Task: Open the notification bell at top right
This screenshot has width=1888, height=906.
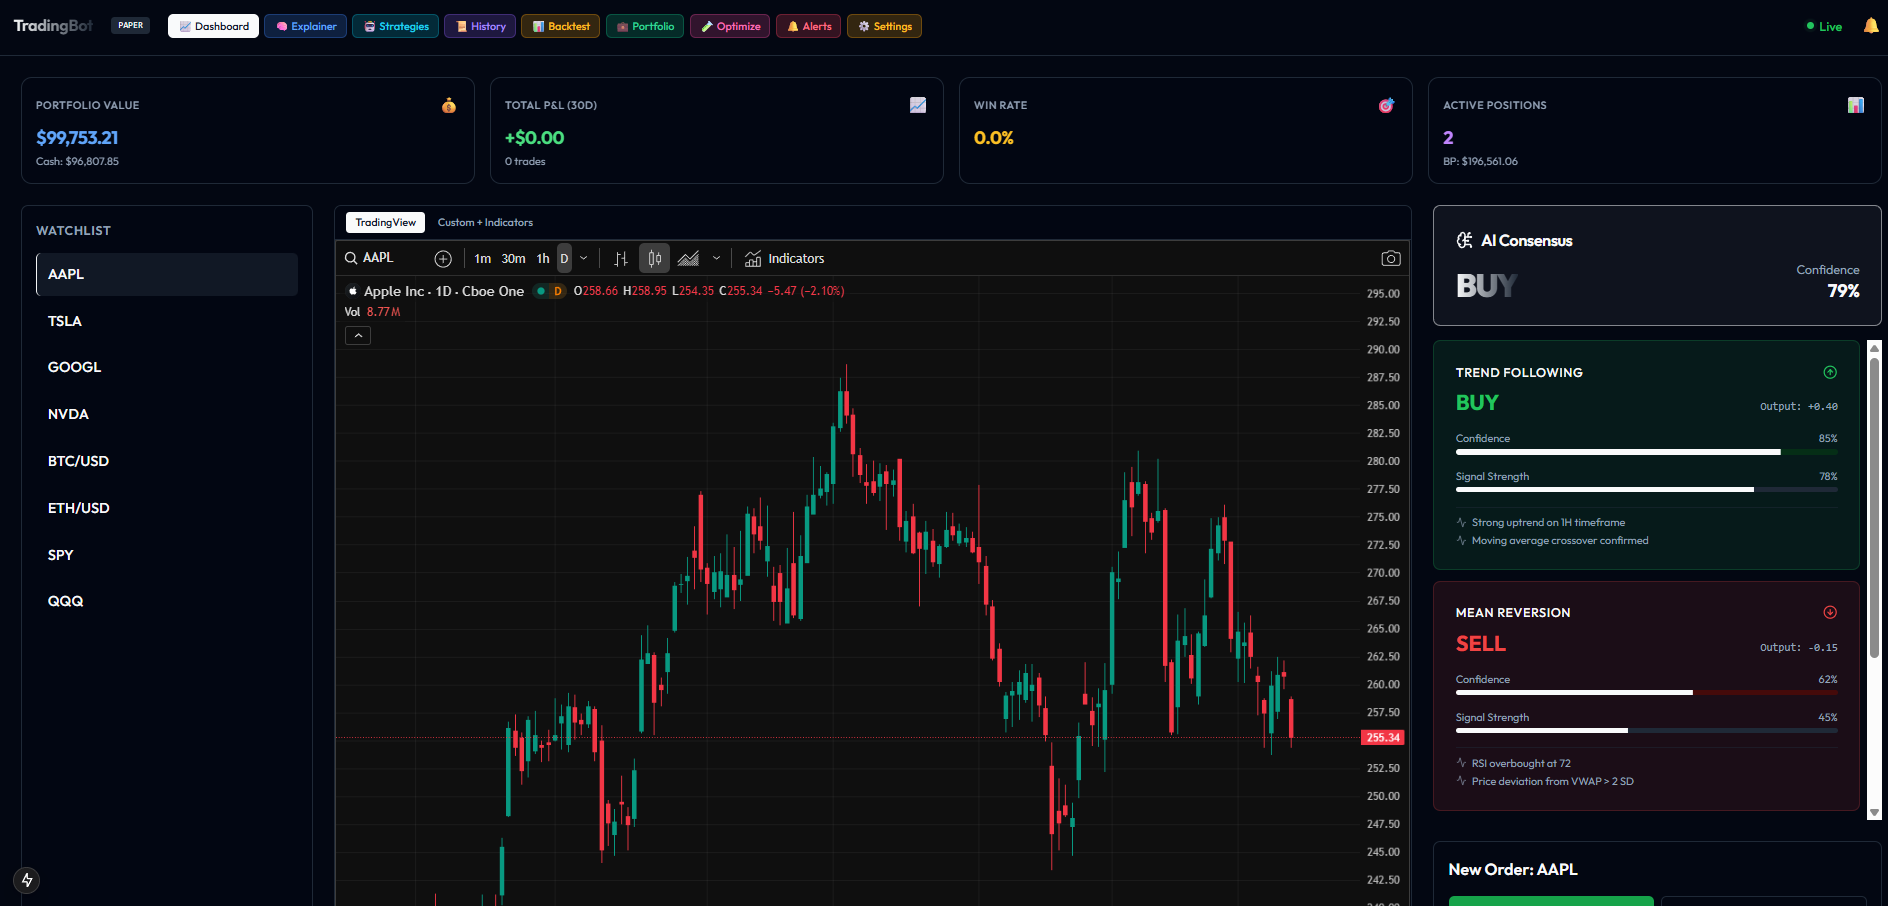Action: point(1870,26)
